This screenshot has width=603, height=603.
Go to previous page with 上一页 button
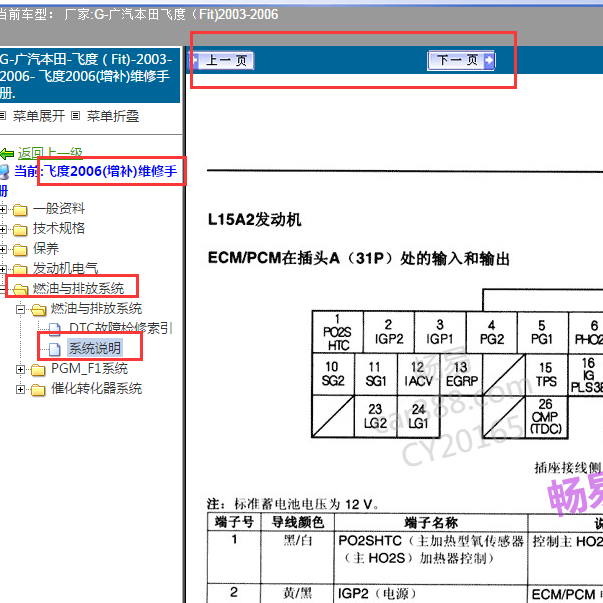pos(221,60)
